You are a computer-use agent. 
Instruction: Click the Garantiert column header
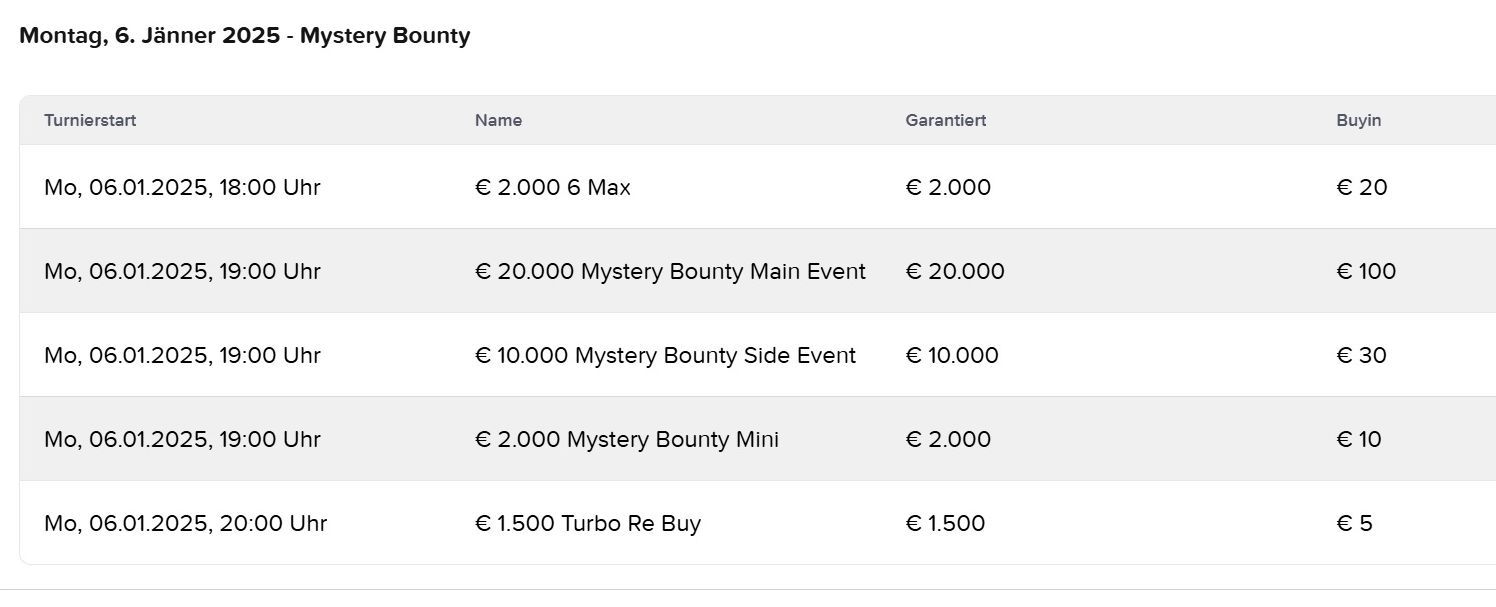point(945,120)
